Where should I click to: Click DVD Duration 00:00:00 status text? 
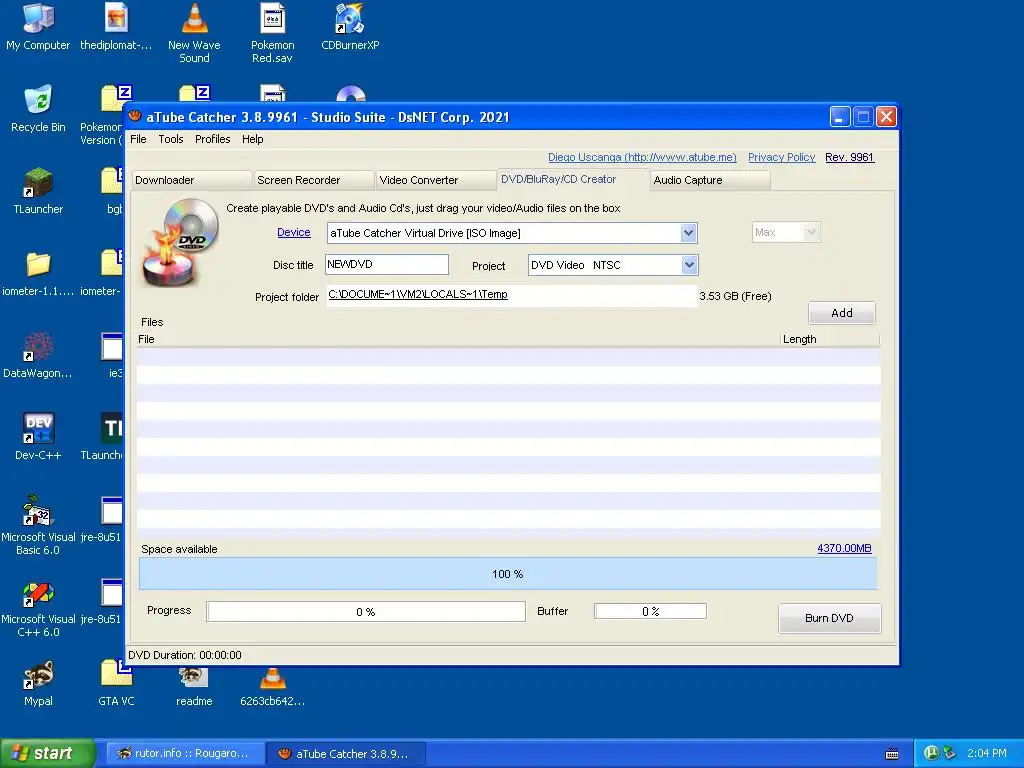point(185,655)
